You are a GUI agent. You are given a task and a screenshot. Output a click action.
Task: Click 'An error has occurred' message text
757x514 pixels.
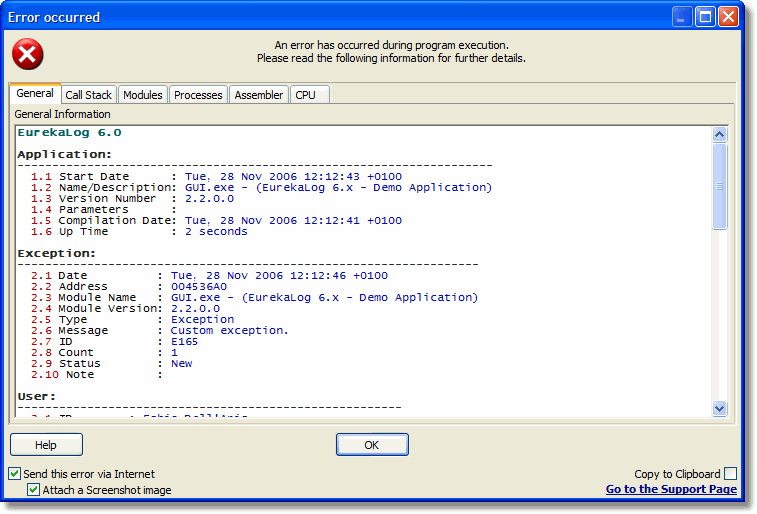[392, 45]
